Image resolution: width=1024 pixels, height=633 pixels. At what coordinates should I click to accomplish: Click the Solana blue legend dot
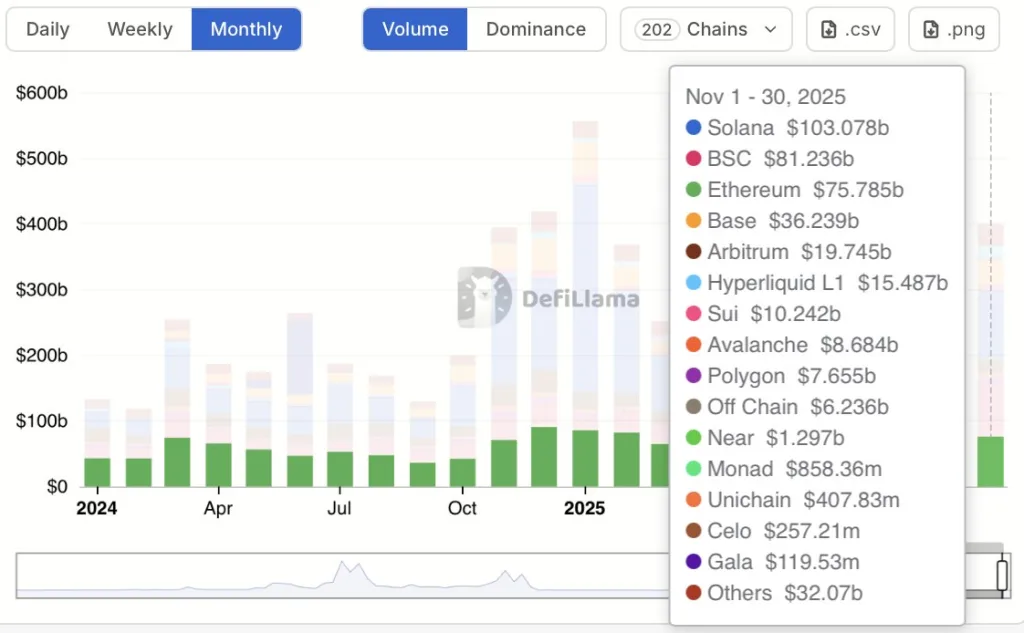(693, 128)
